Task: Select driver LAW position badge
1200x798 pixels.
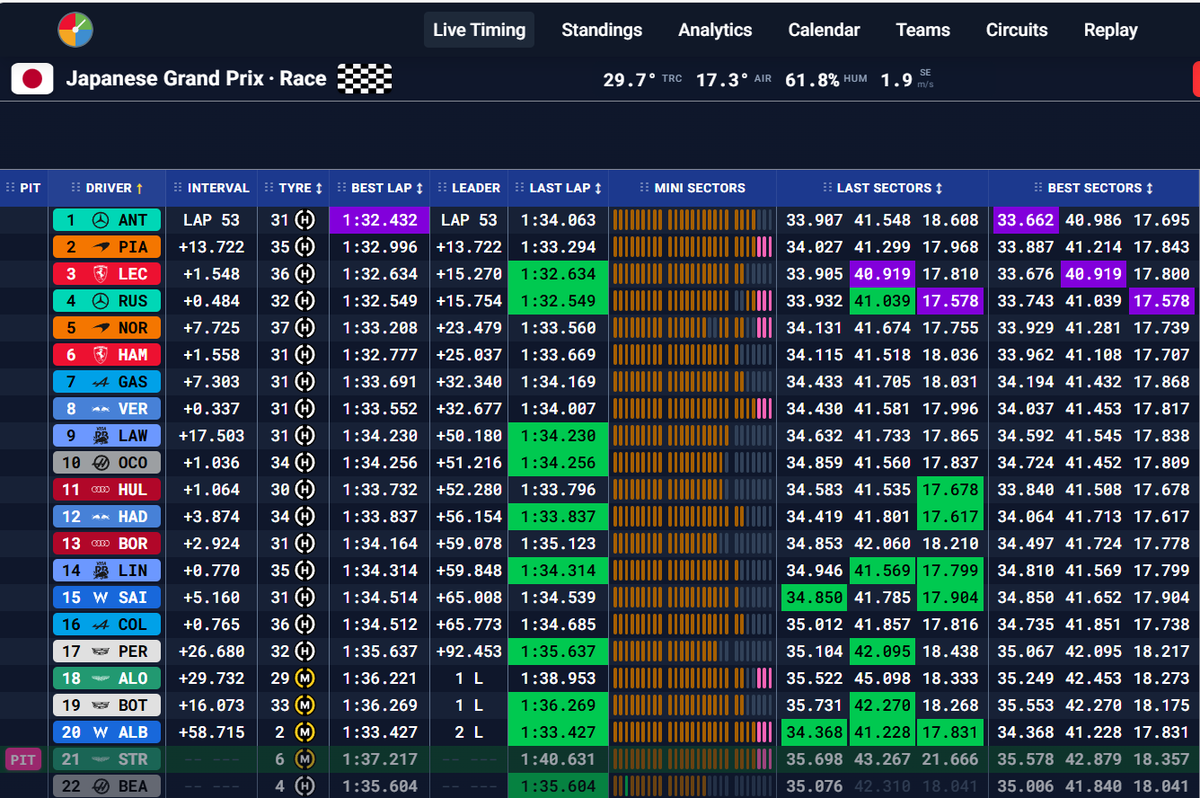Action: [106, 436]
